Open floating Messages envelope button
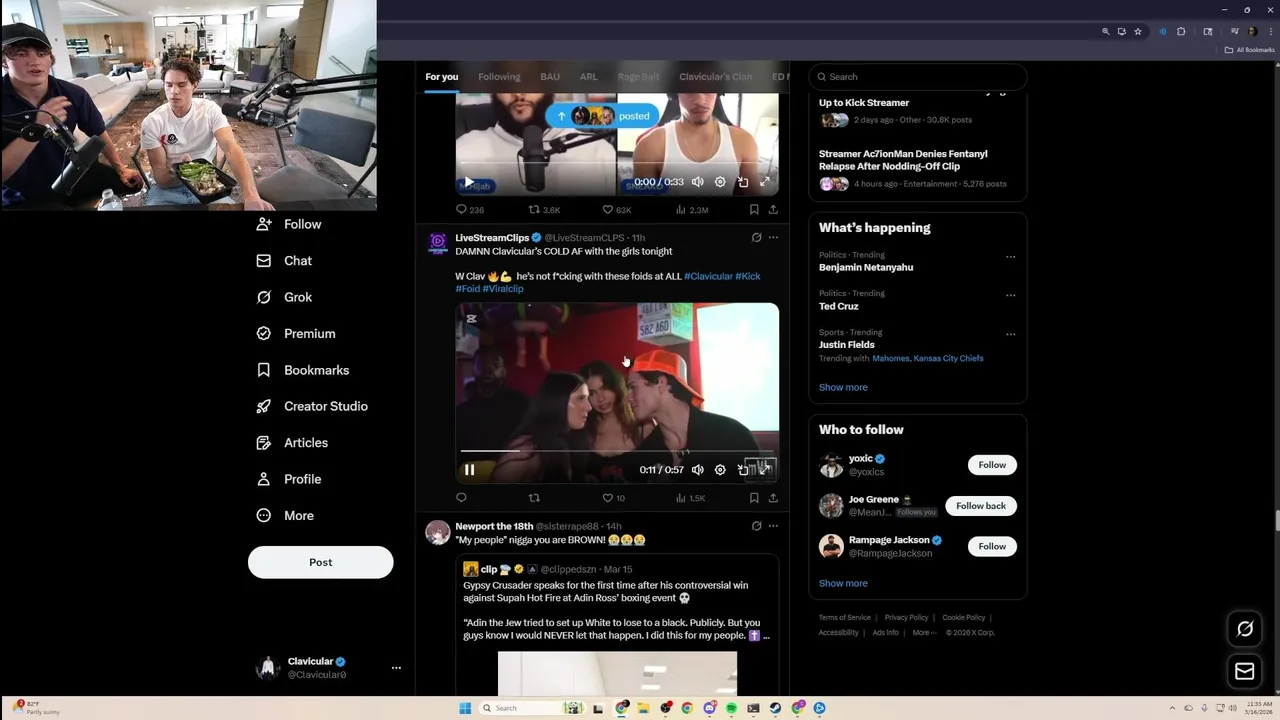The image size is (1280, 720). (1245, 672)
